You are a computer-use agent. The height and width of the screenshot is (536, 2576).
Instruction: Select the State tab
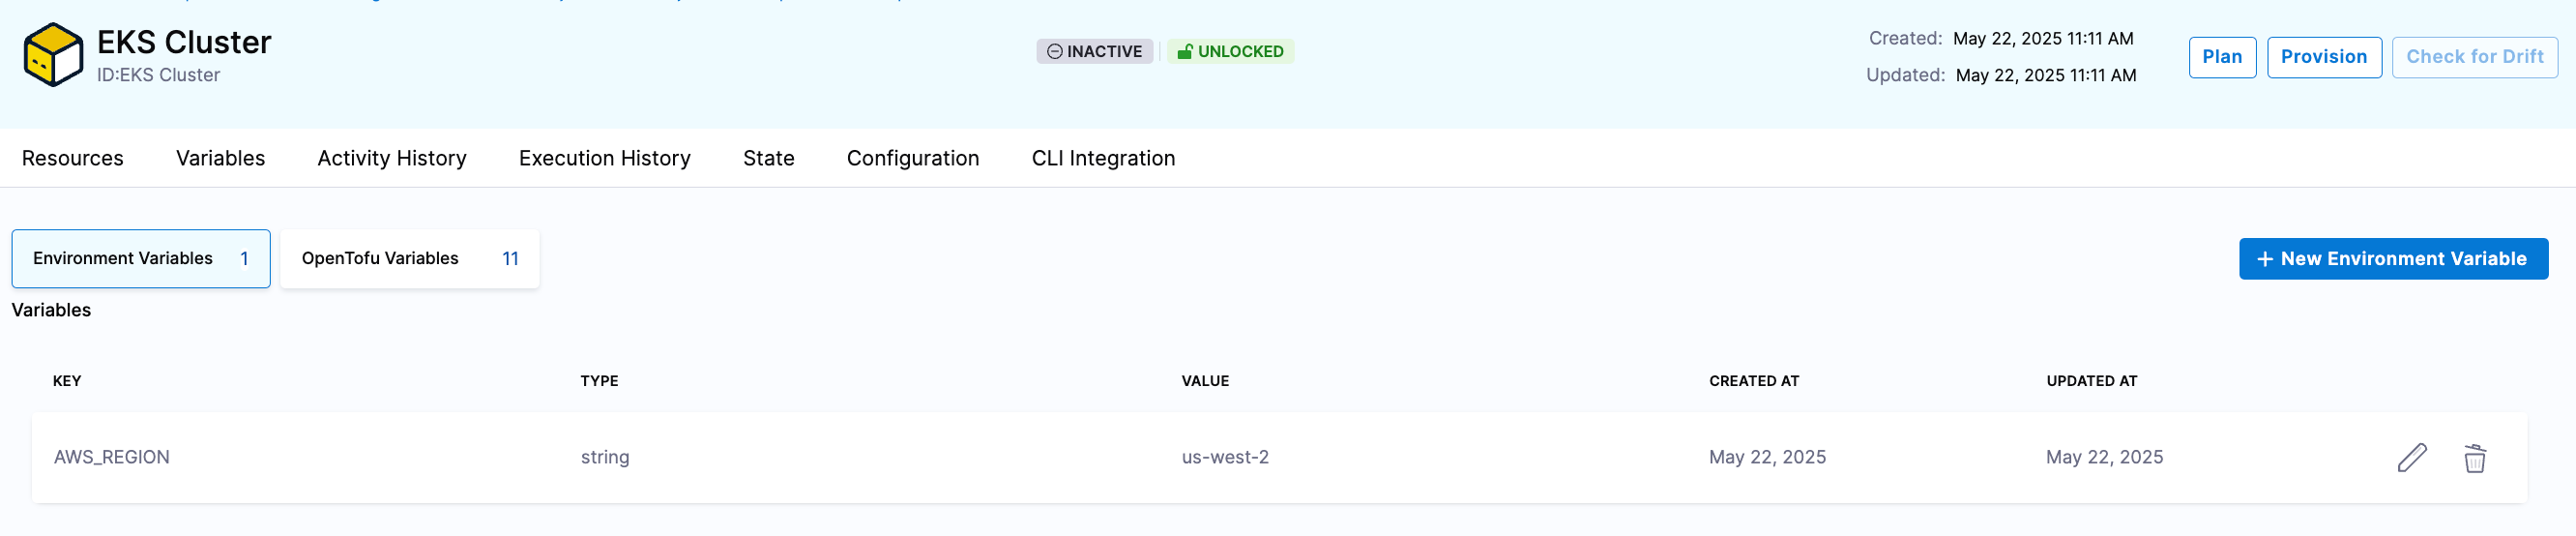pos(768,158)
